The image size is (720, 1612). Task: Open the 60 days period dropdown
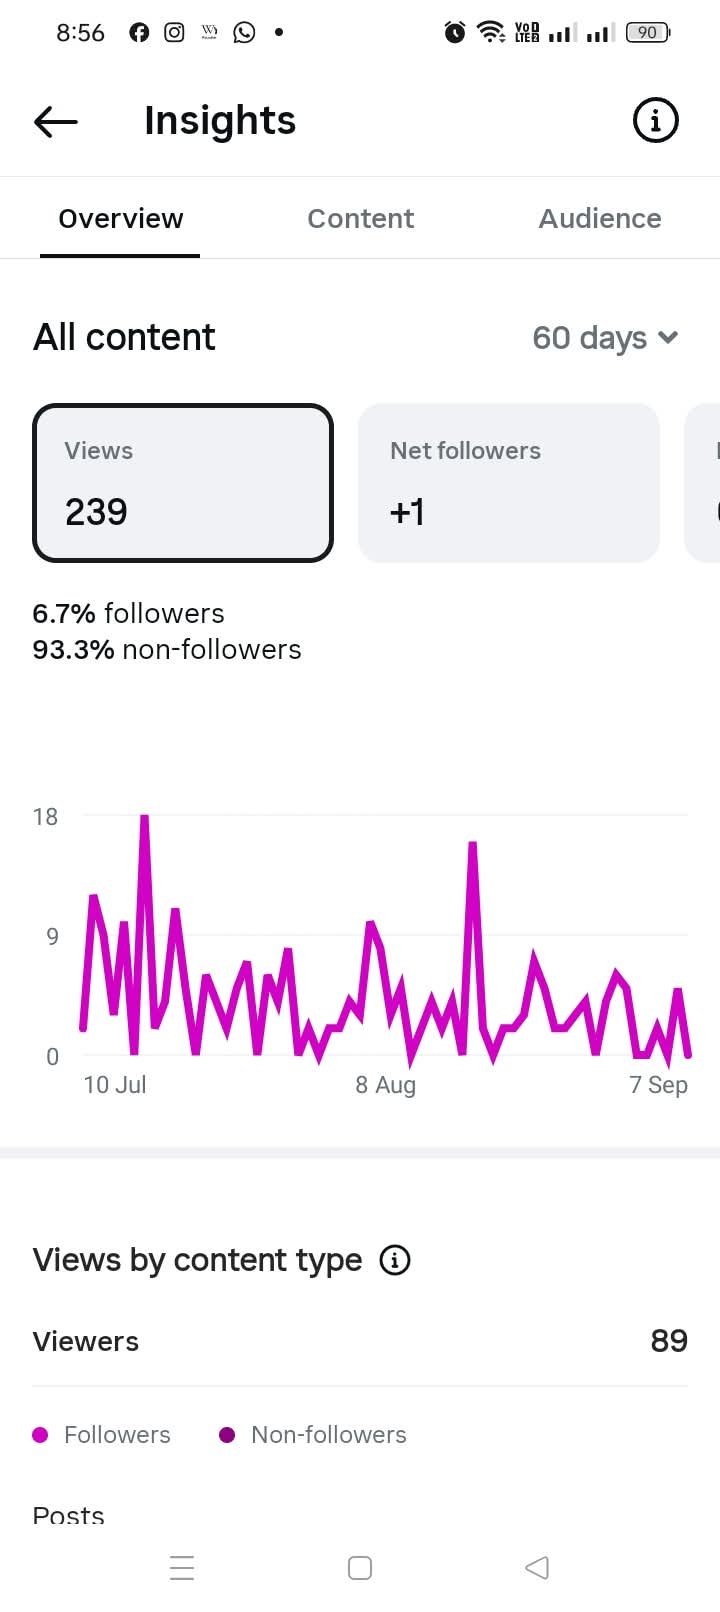point(606,338)
